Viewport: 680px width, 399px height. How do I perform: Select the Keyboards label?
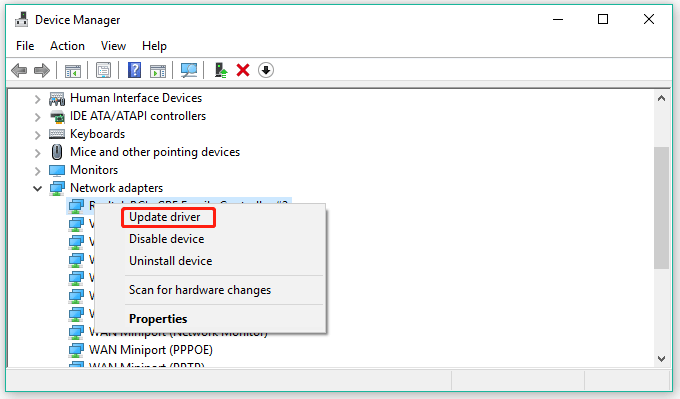[98, 134]
